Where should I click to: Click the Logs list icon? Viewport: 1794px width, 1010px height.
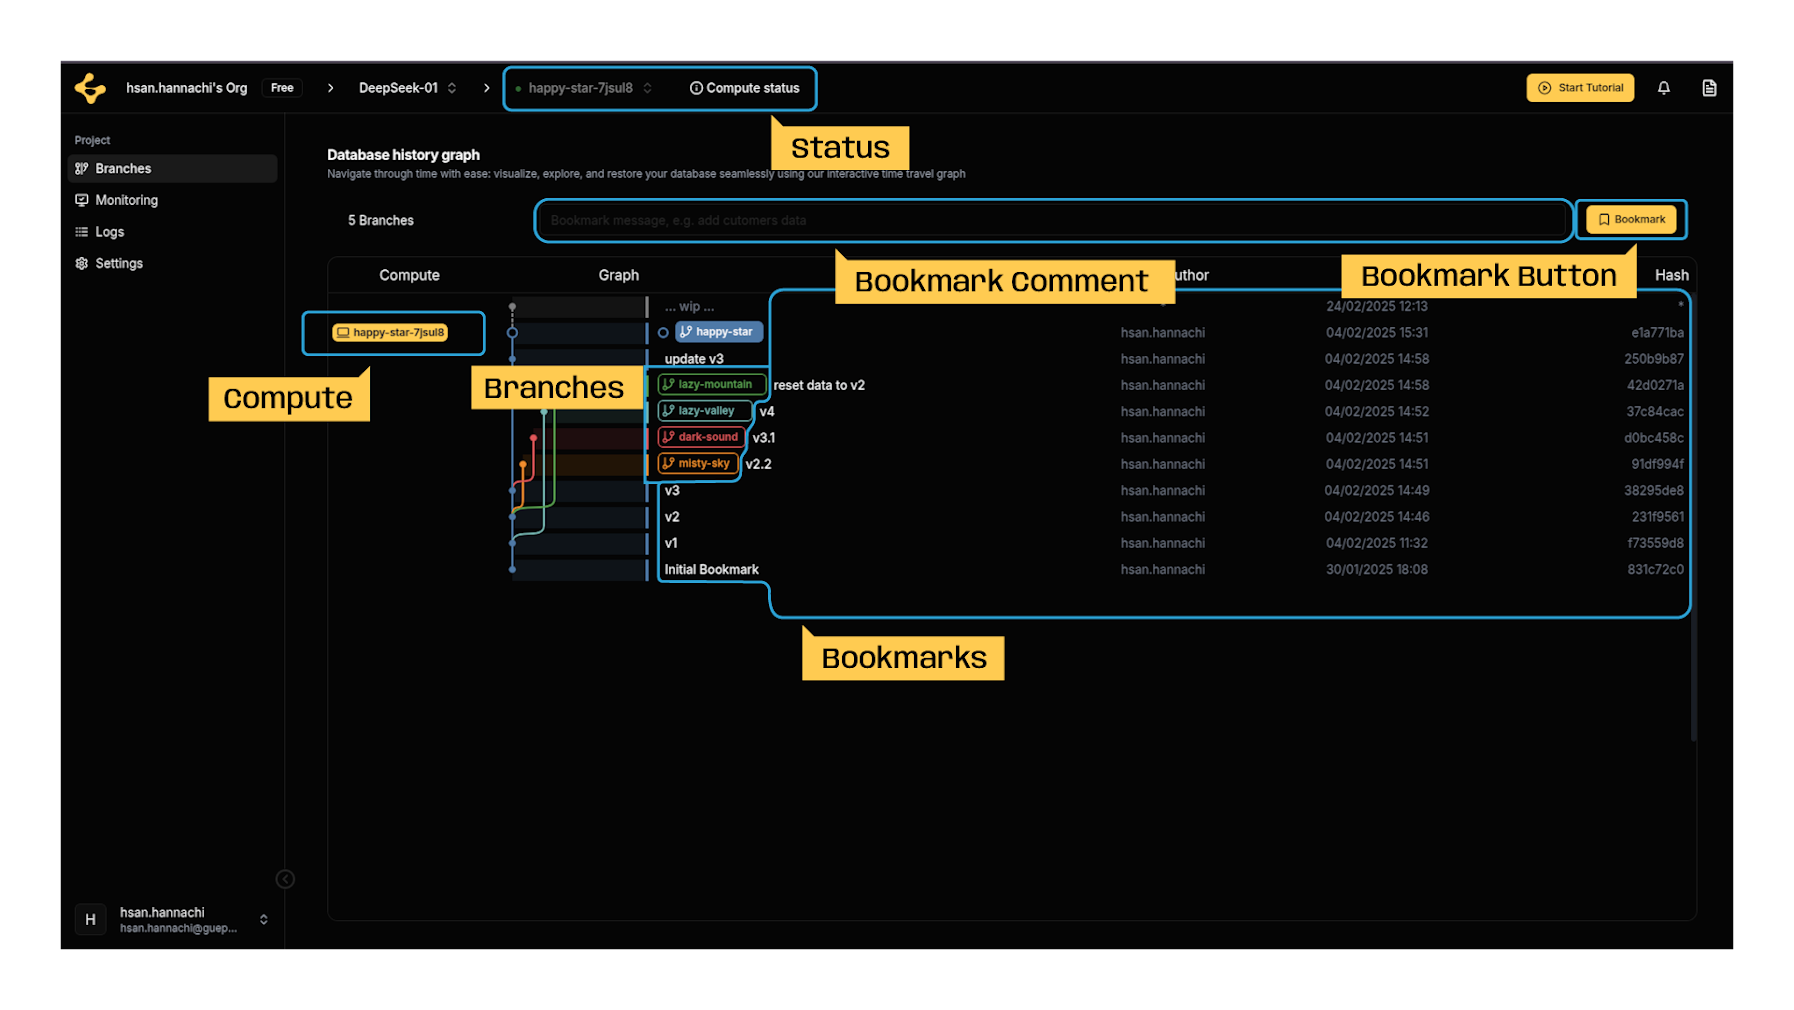tap(82, 232)
